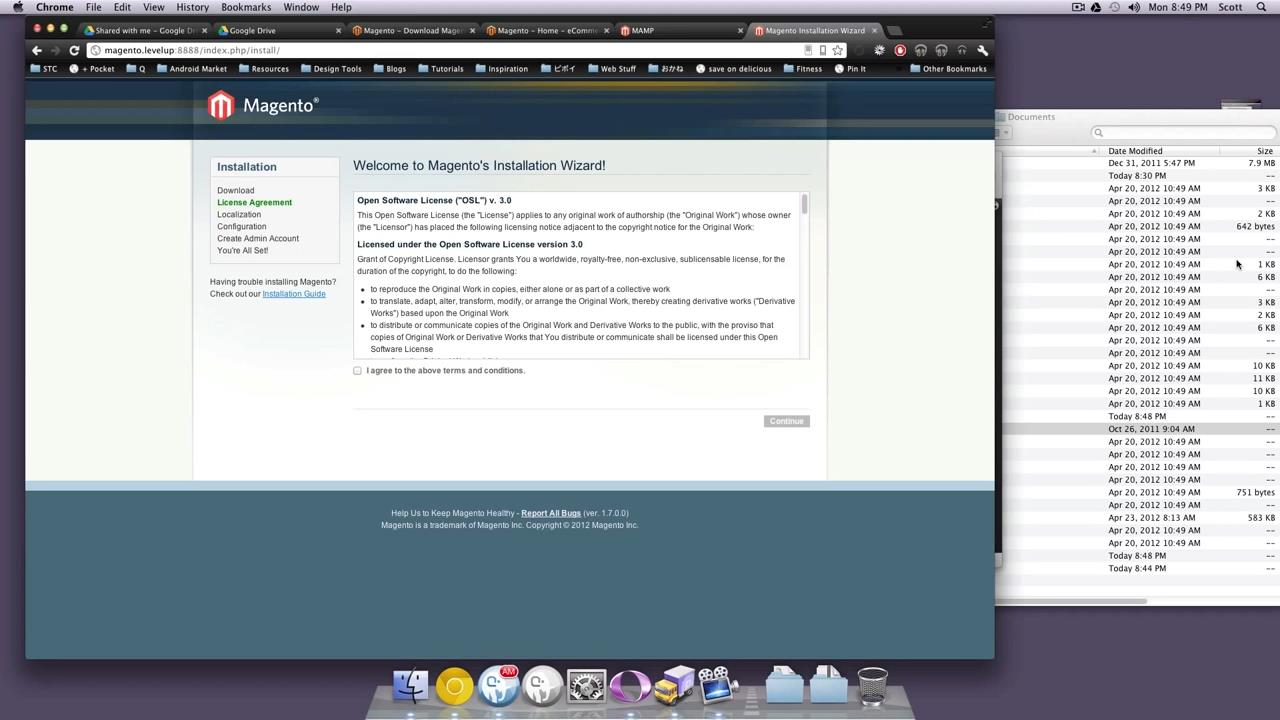This screenshot has height=720, width=1280.
Task: Open the Fitness bookmarks folder
Action: tap(803, 69)
